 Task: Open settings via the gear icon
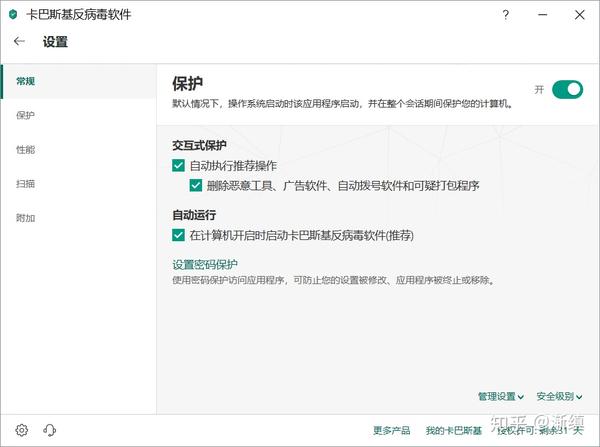[x=21, y=430]
